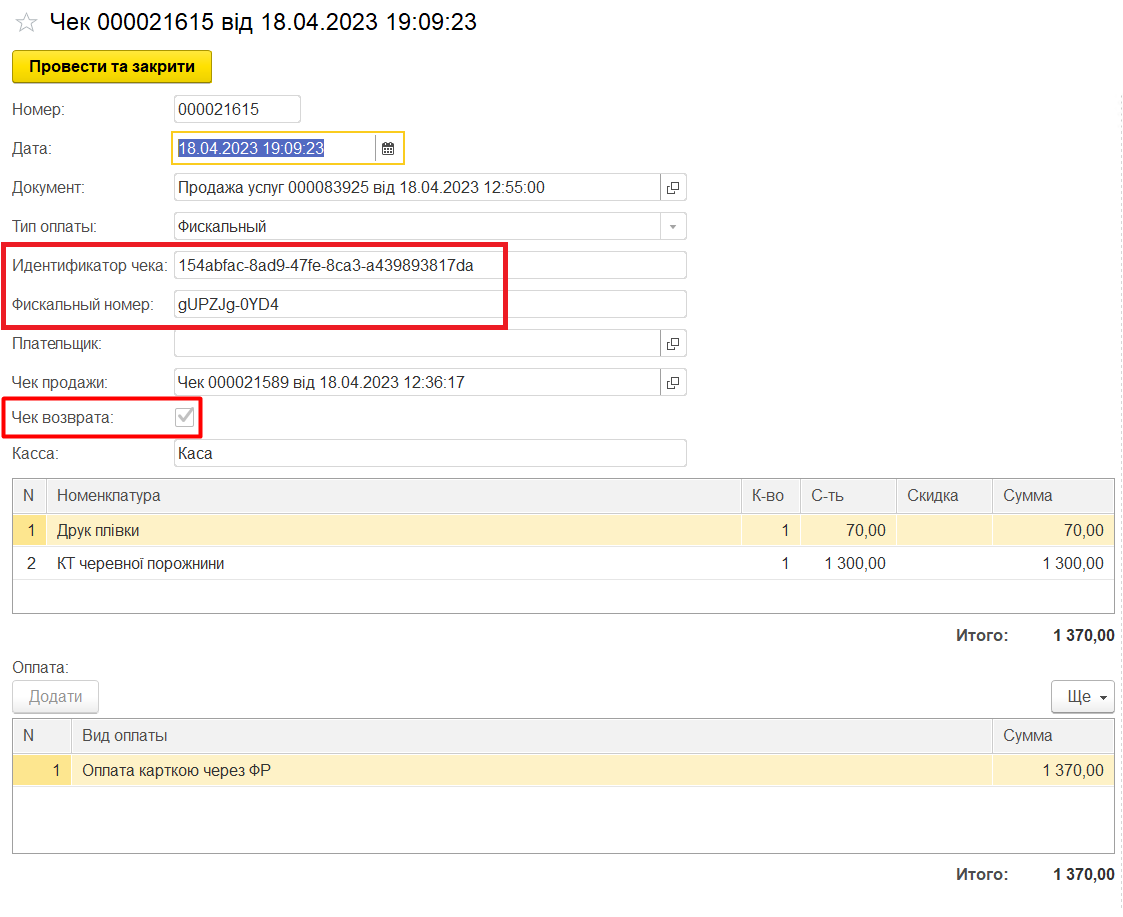Open the calendar picker in Дата field
Image resolution: width=1123 pixels, height=917 pixels.
point(388,149)
